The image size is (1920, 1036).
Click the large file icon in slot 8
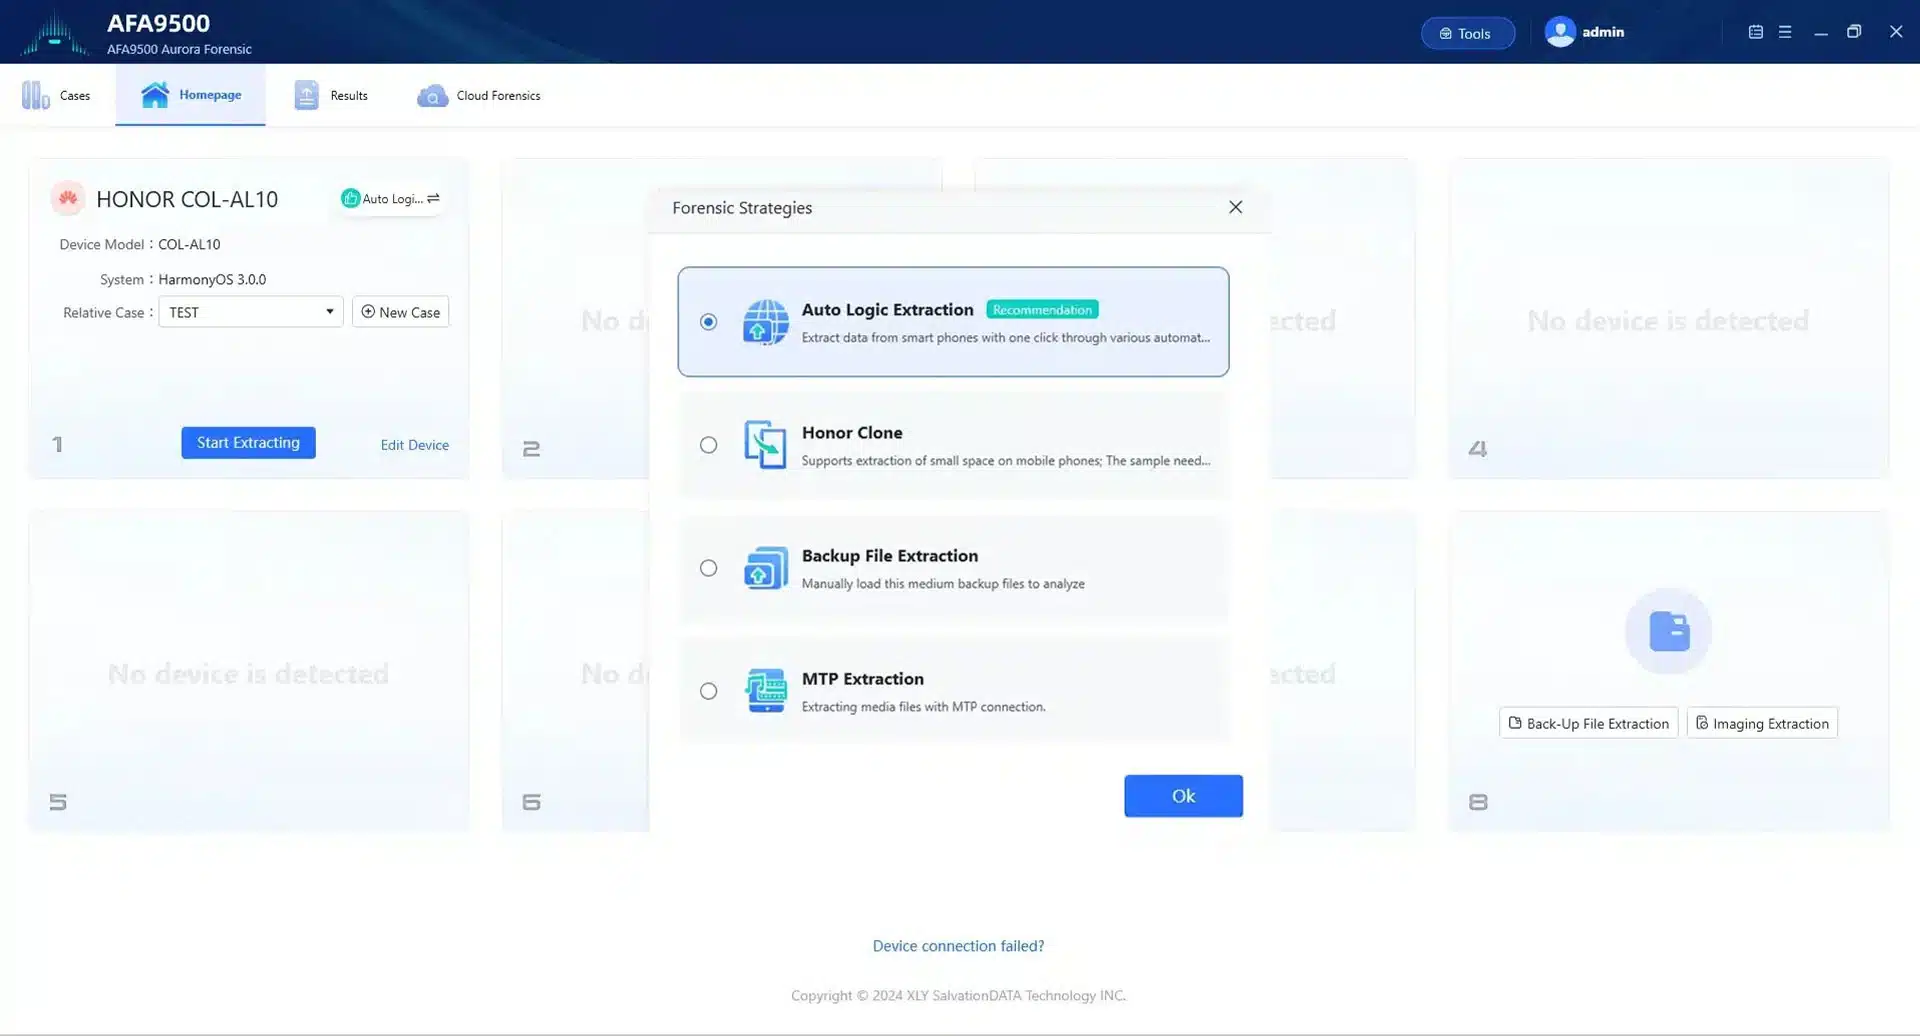coord(1668,631)
